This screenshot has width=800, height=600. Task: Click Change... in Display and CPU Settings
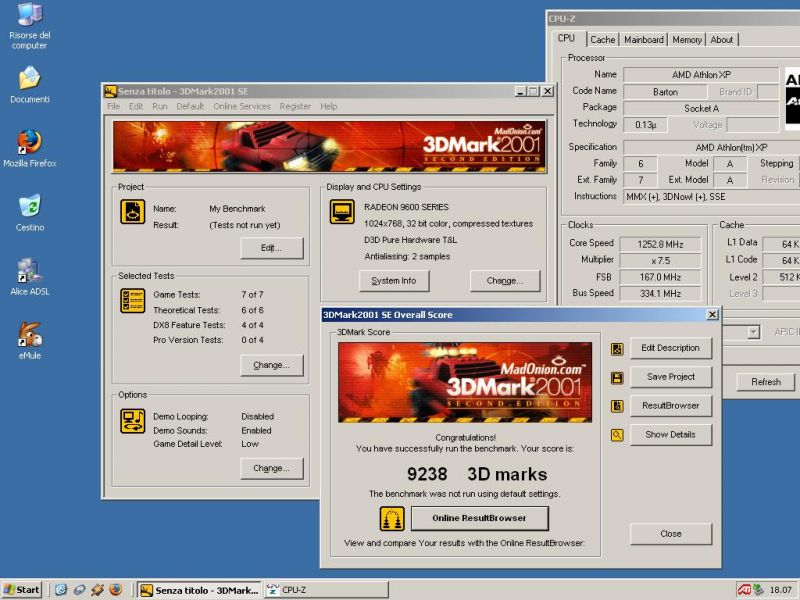[505, 281]
